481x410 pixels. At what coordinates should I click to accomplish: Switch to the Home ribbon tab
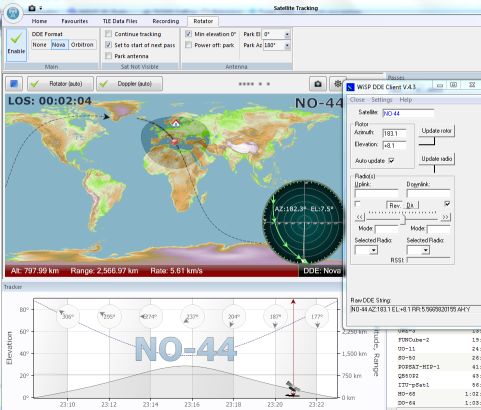[x=39, y=21]
